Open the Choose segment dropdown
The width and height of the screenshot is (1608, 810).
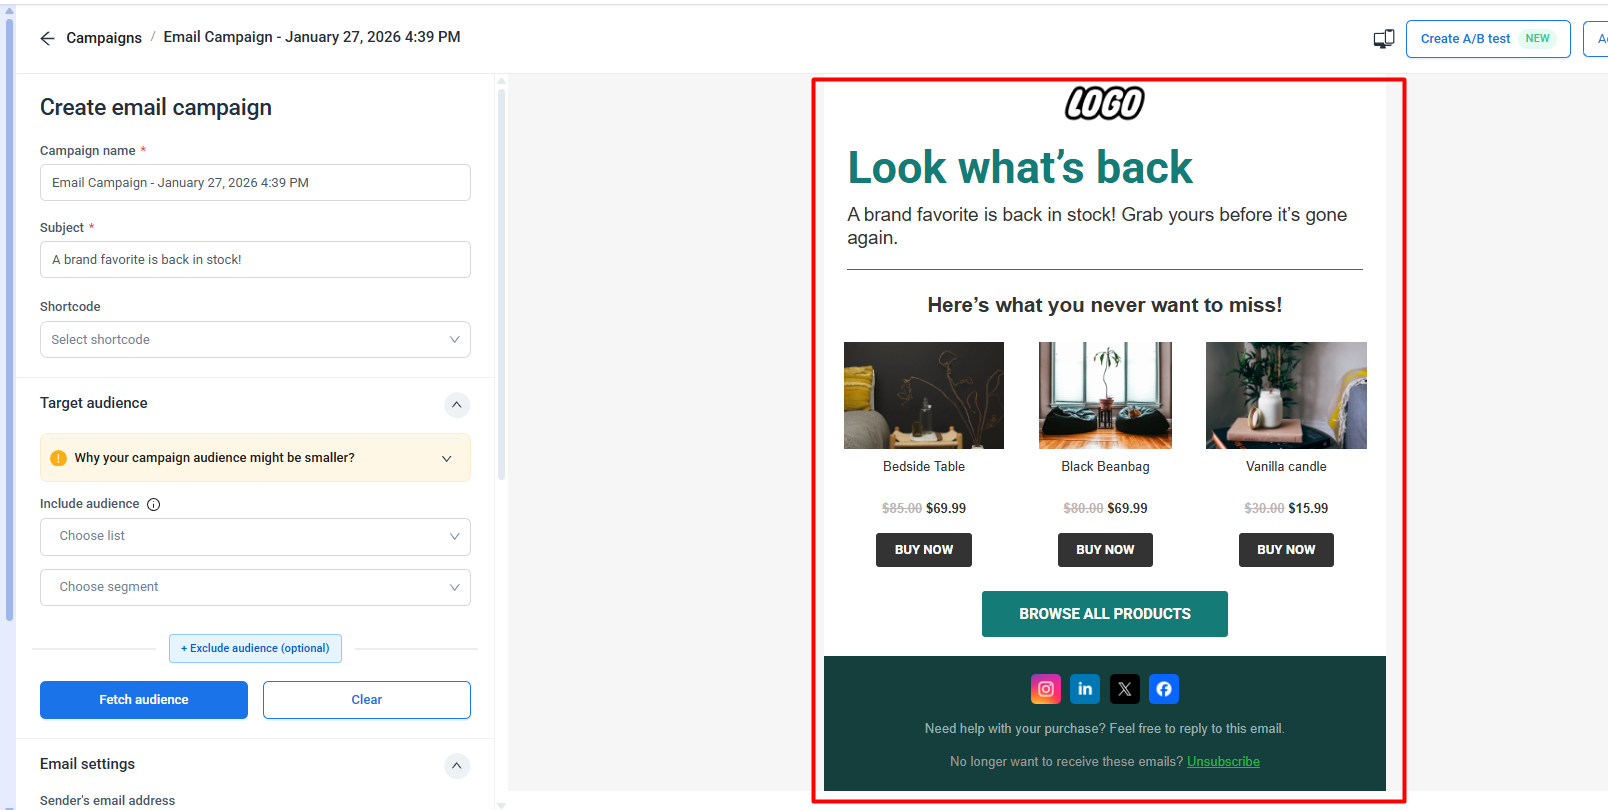pyautogui.click(x=255, y=588)
